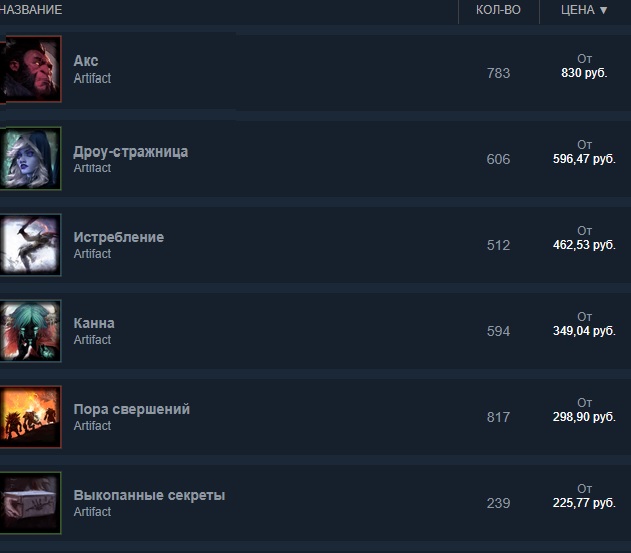Open the Акс card thumbnail
The height and width of the screenshot is (553, 631).
point(31,69)
